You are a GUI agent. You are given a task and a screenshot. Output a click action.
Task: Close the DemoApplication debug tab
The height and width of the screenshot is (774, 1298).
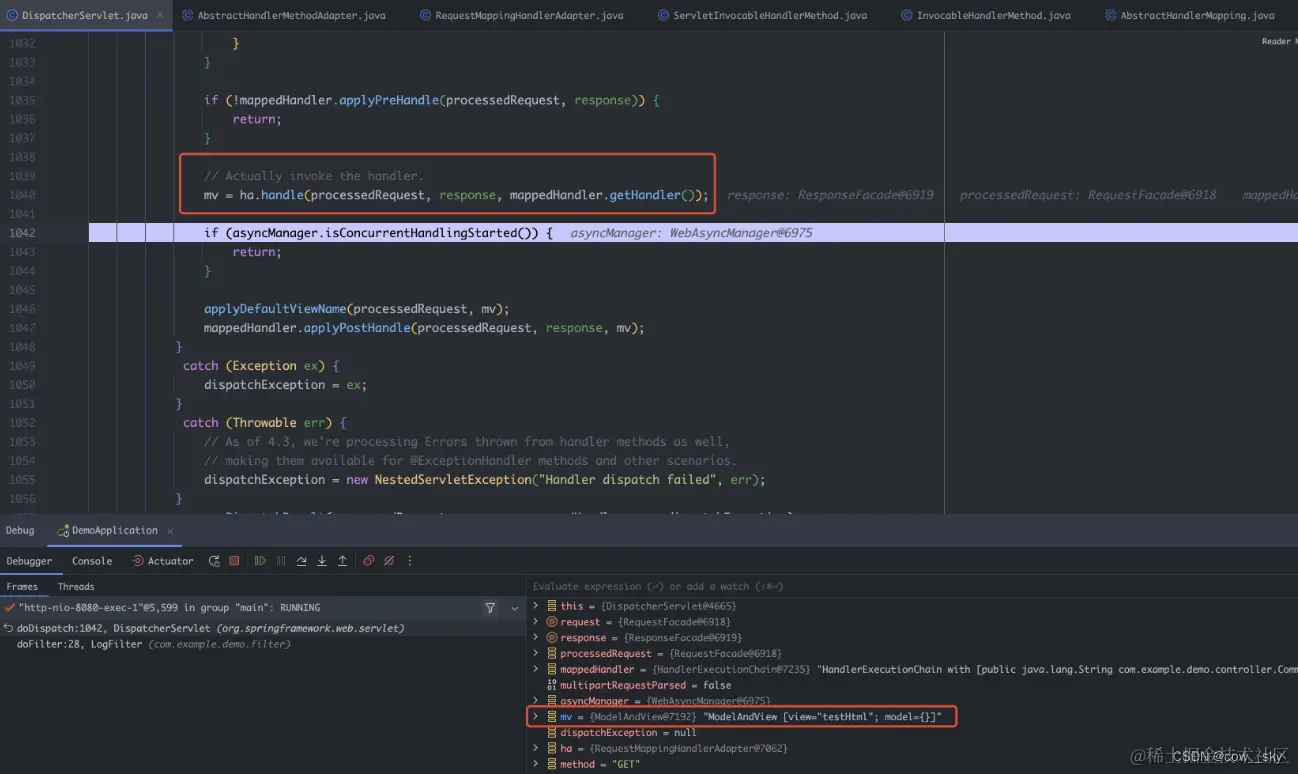(x=170, y=531)
